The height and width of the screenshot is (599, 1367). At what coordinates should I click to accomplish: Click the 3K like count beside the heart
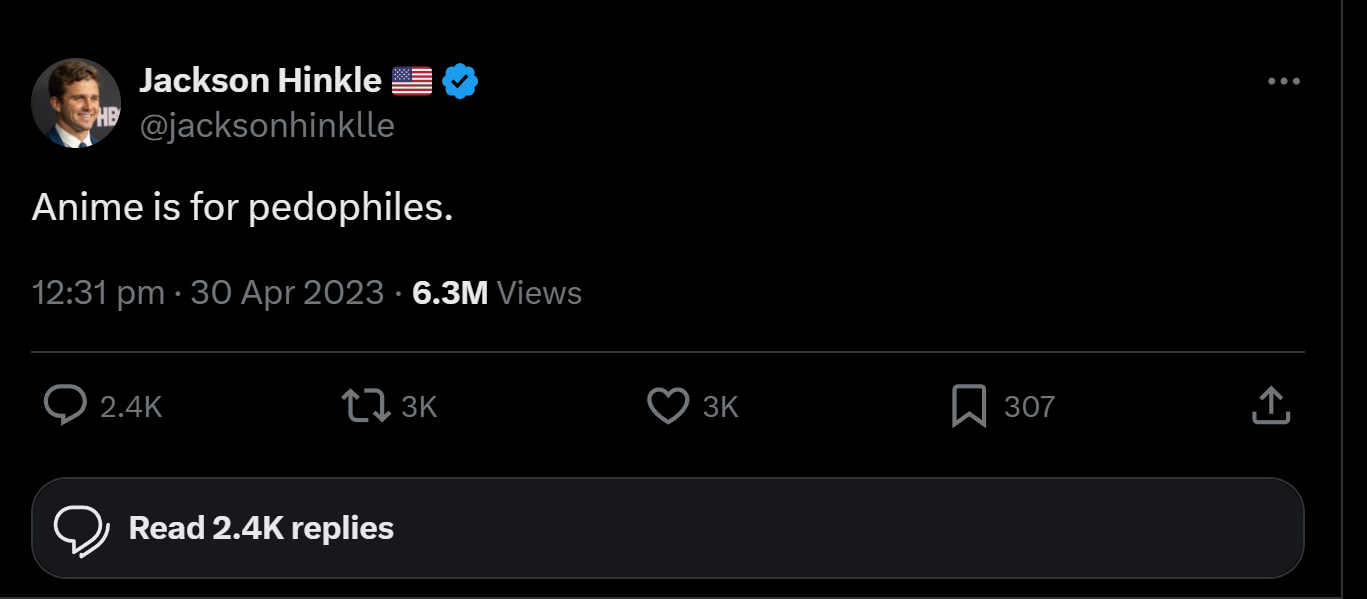pyautogui.click(x=720, y=407)
